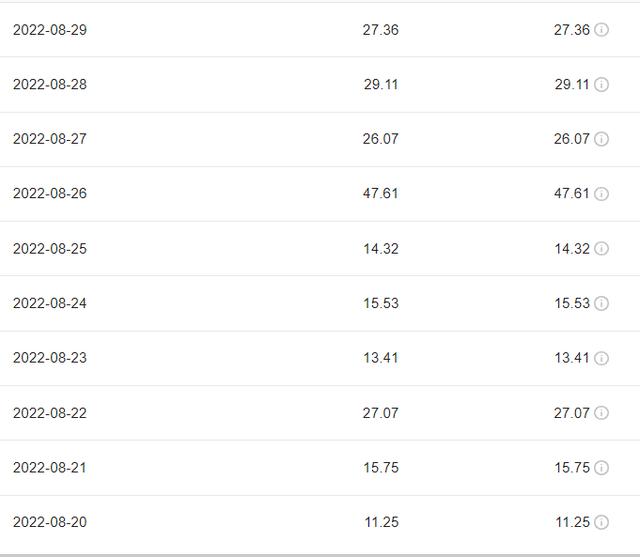Click middle column value 14.32

point(381,249)
